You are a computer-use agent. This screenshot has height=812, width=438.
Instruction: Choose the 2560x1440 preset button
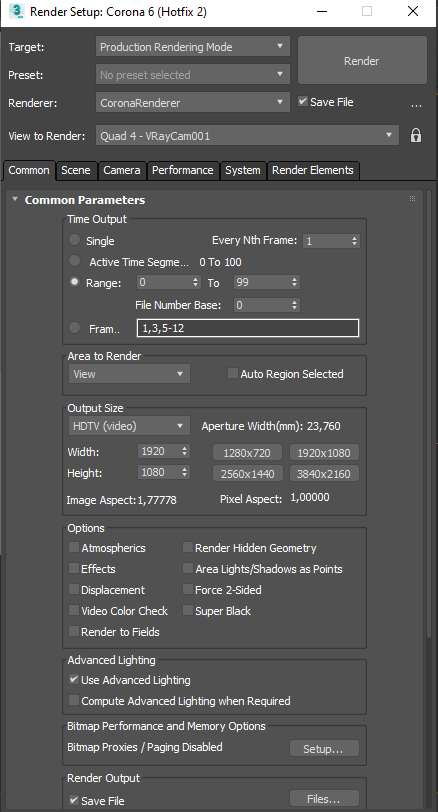pos(247,473)
